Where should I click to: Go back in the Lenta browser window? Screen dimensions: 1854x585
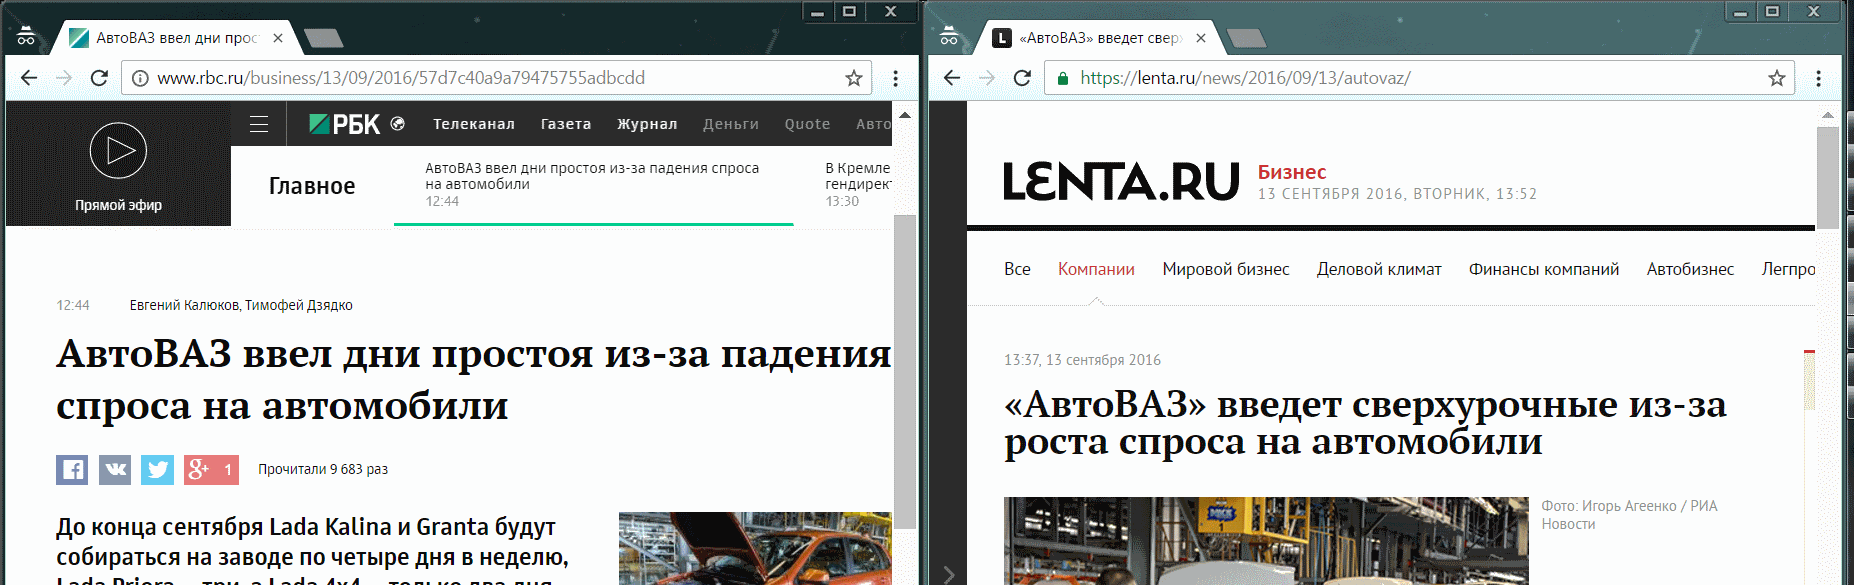(952, 78)
